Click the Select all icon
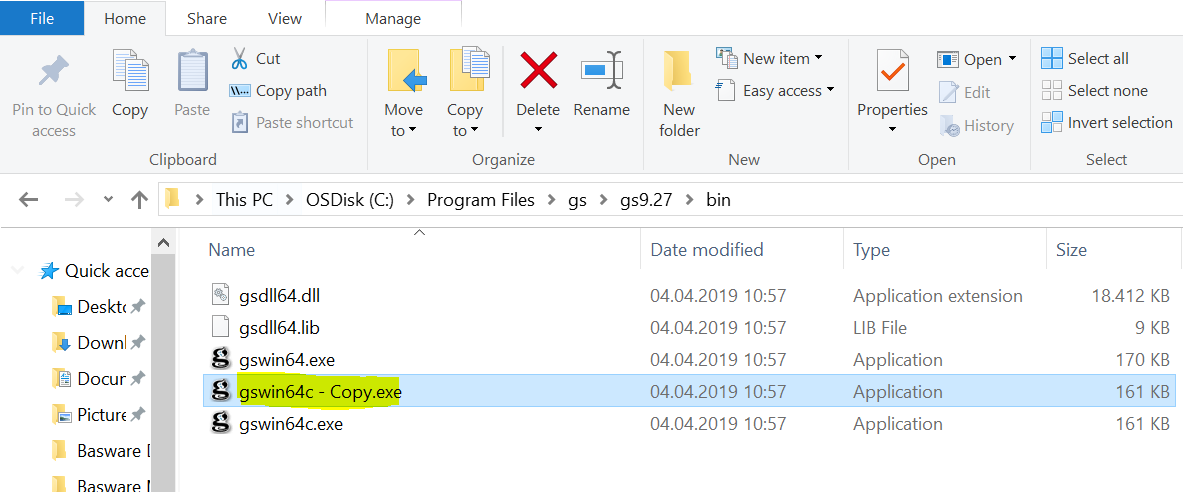The width and height of the screenshot is (1183, 492). [x=1051, y=58]
